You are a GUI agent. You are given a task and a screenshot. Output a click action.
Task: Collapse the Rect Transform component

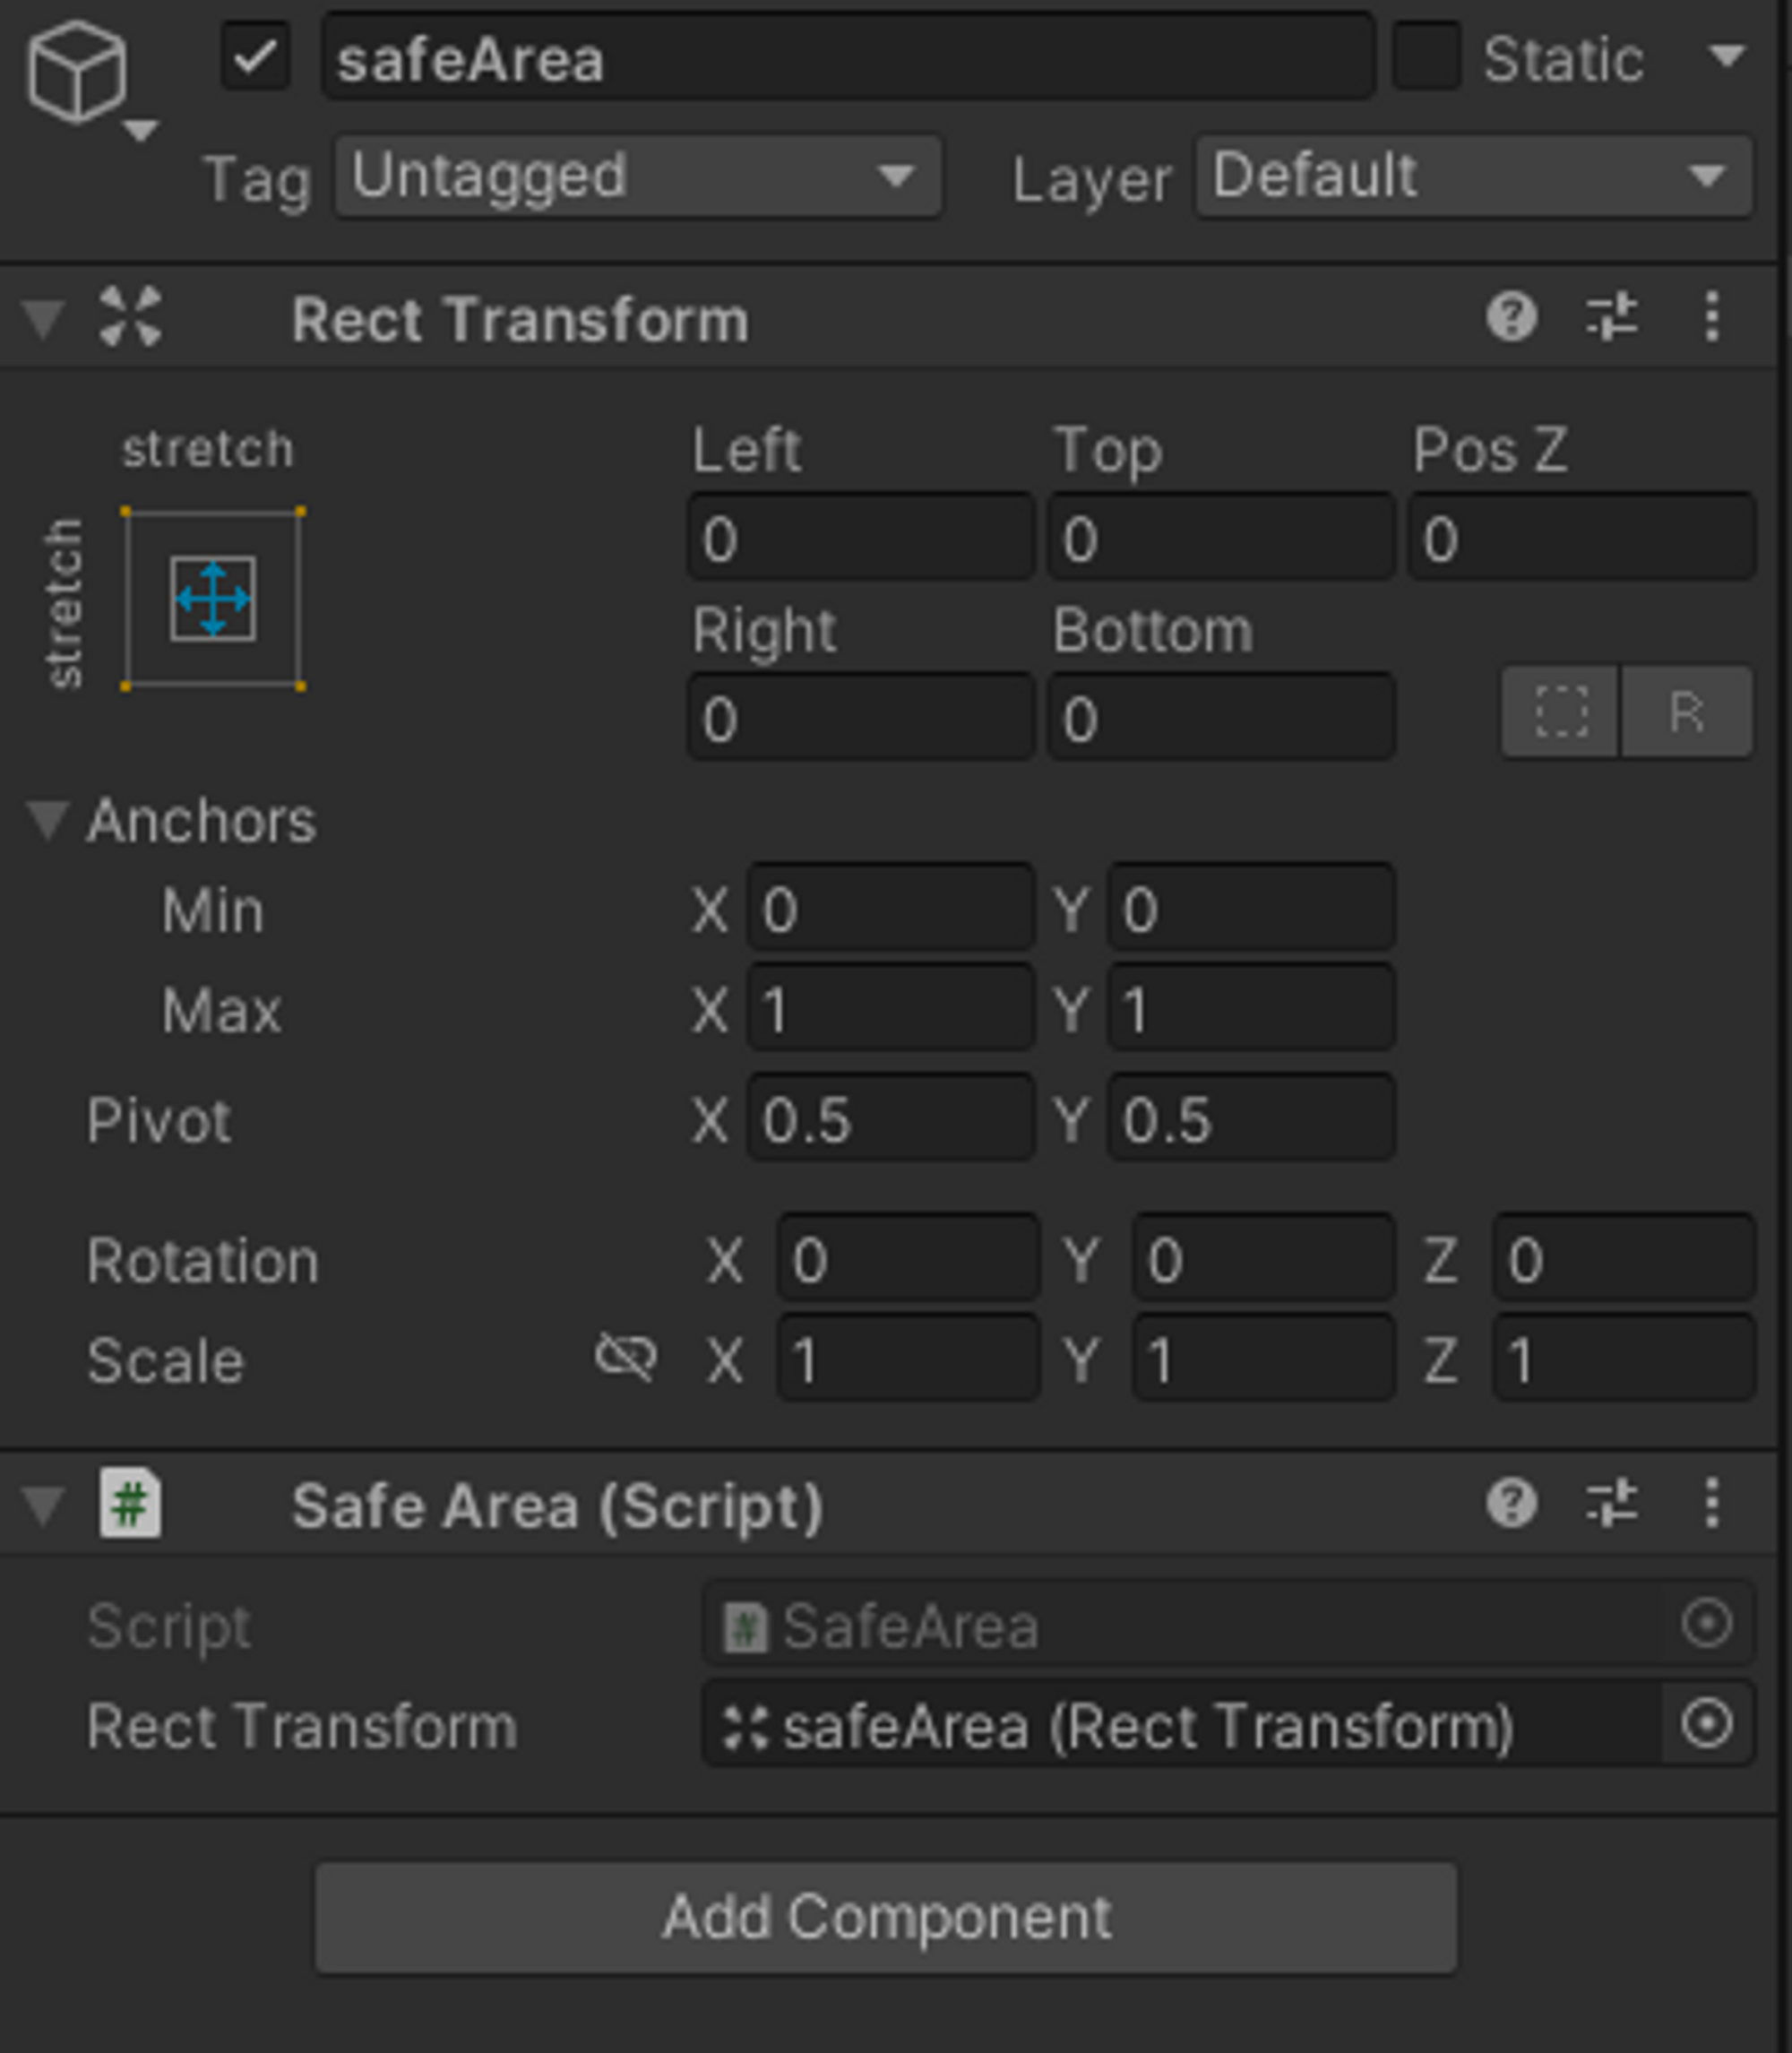[x=44, y=320]
